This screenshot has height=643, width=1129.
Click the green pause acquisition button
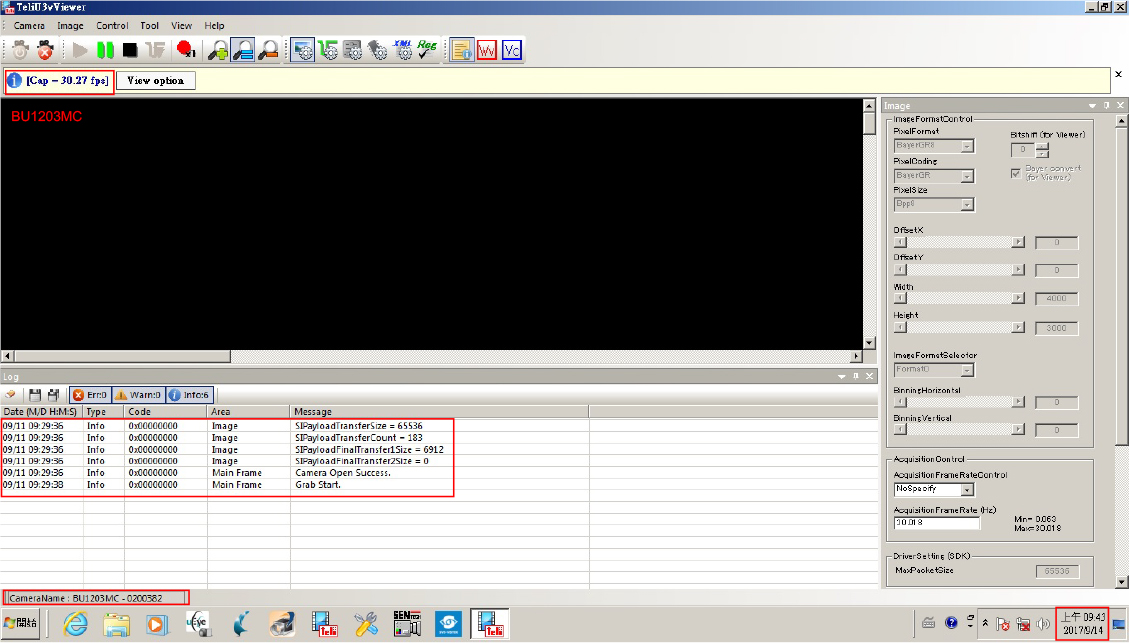105,50
